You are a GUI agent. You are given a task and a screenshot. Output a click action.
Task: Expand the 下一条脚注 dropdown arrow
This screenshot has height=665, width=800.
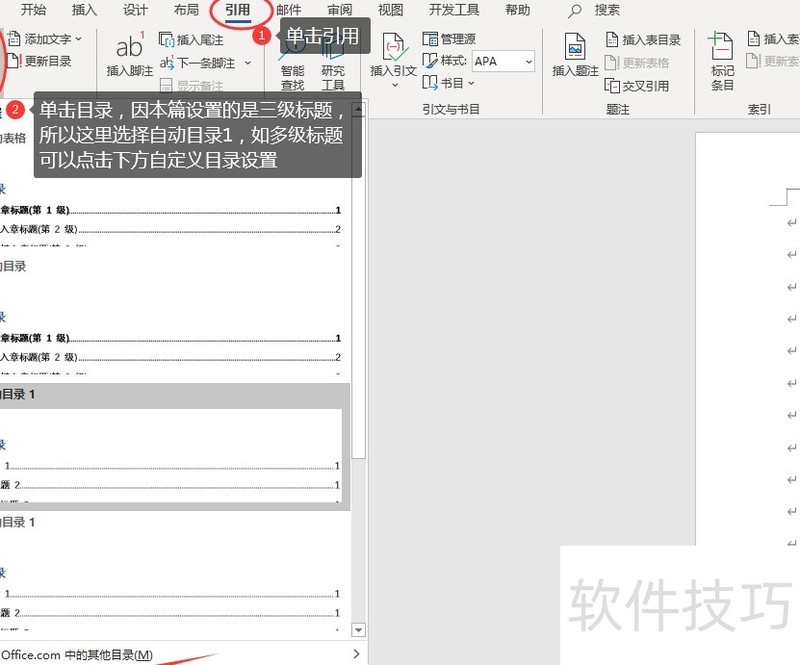click(x=248, y=63)
